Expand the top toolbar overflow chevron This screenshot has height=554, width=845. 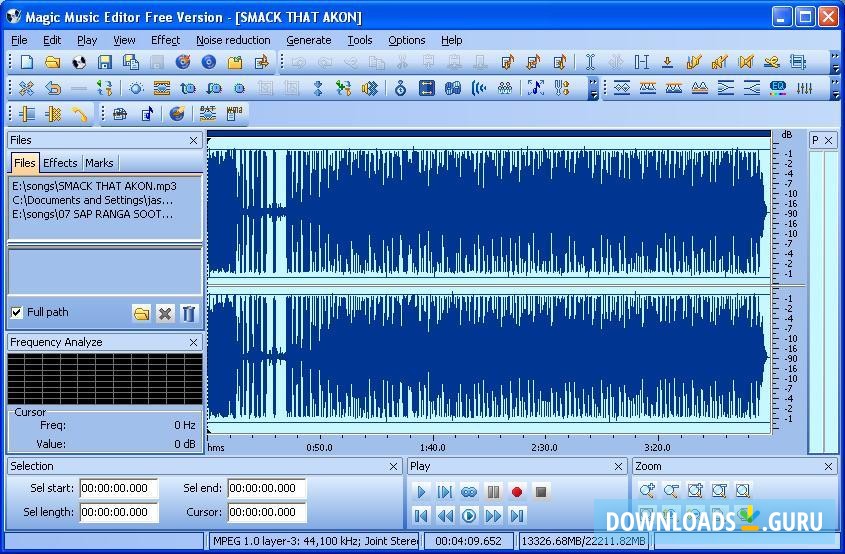click(835, 63)
